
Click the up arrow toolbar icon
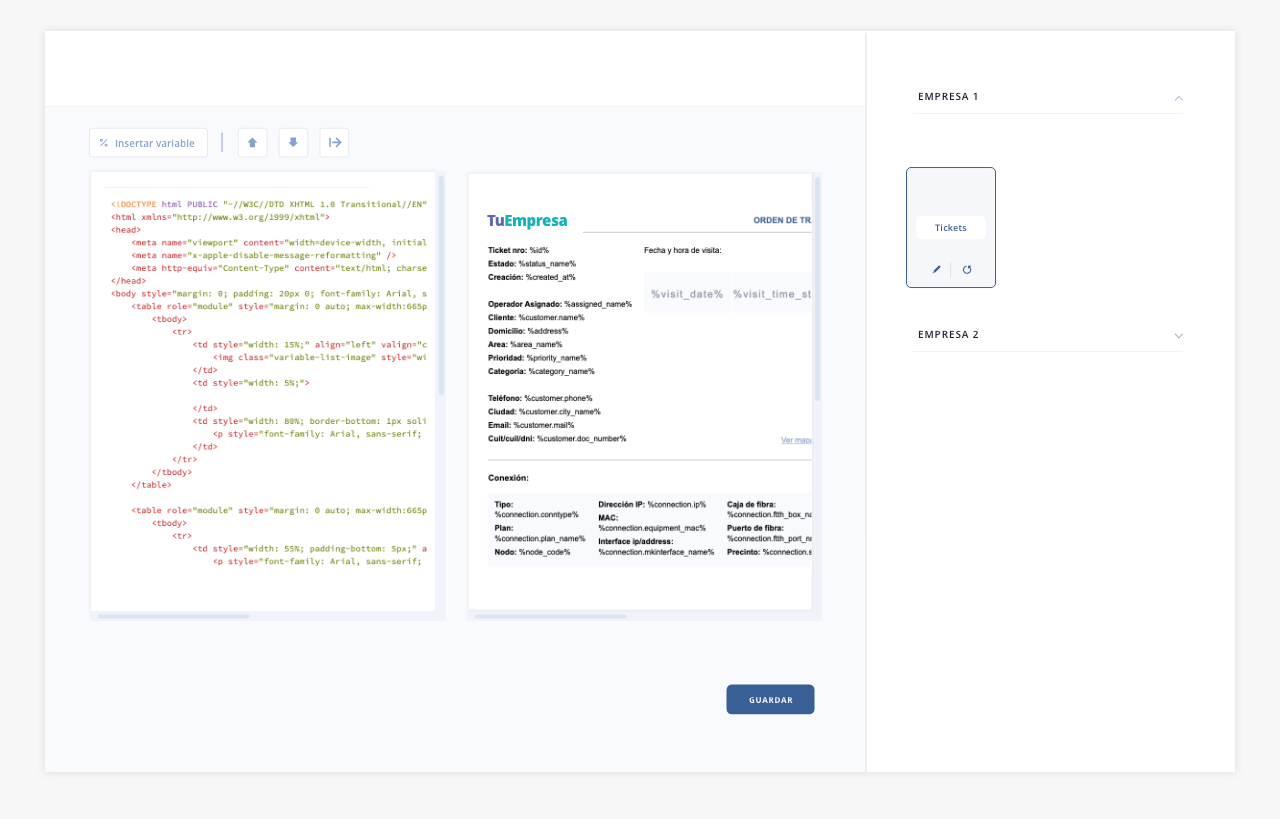pos(252,143)
